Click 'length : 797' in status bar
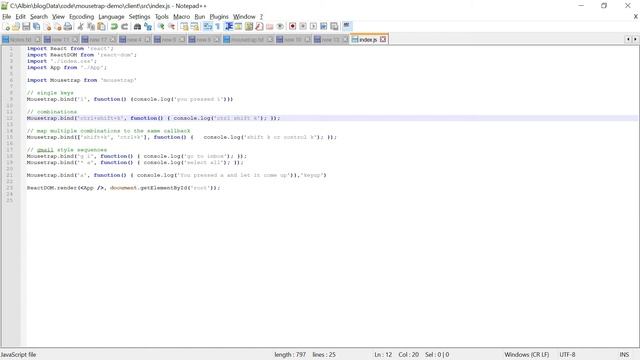The height and width of the screenshot is (360, 640). point(290,355)
